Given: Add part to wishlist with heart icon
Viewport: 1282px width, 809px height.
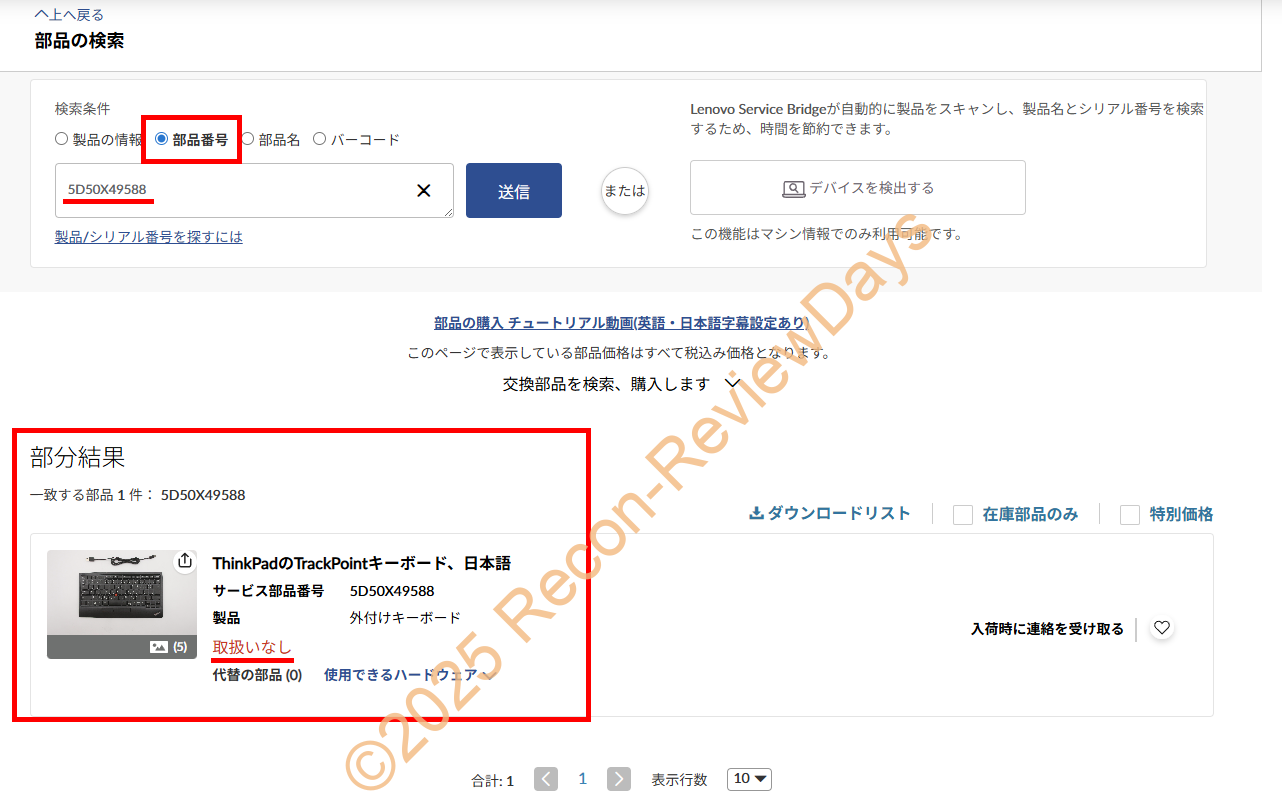Looking at the screenshot, I should point(1161,628).
